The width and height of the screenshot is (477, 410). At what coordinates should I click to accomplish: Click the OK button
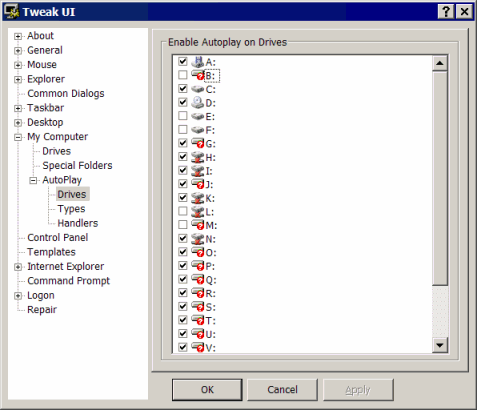point(207,390)
